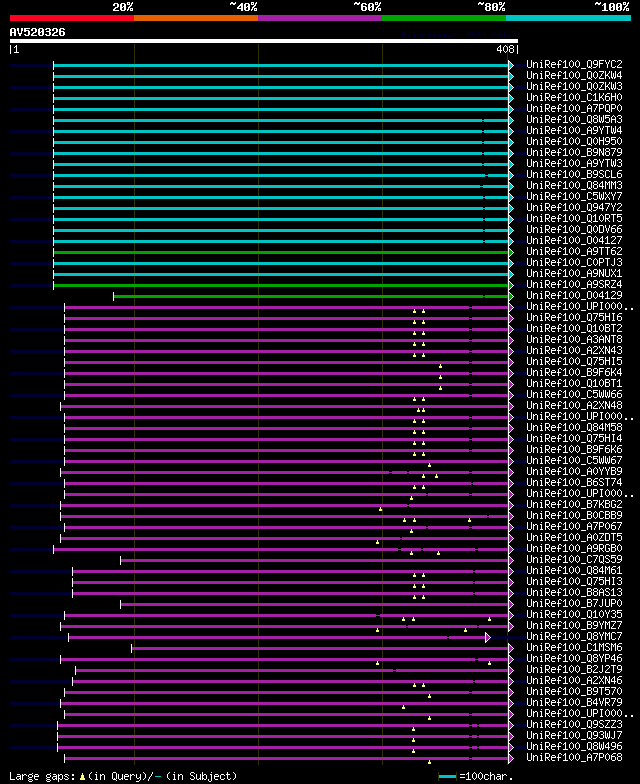Image resolution: width=640 pixels, height=784 pixels.
Task: Click the red 20% identity legend bar
Action: coord(72,18)
